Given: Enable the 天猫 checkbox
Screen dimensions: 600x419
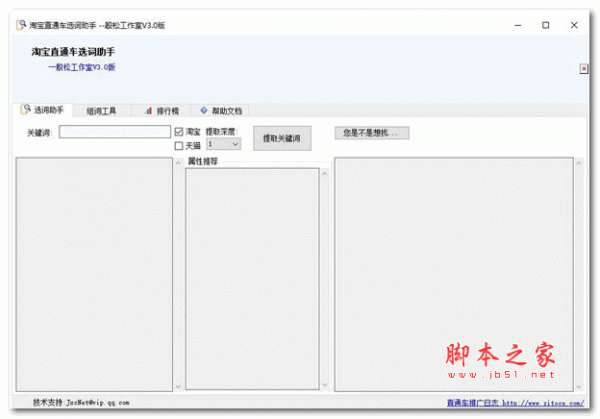Looking at the screenshot, I should [x=179, y=145].
